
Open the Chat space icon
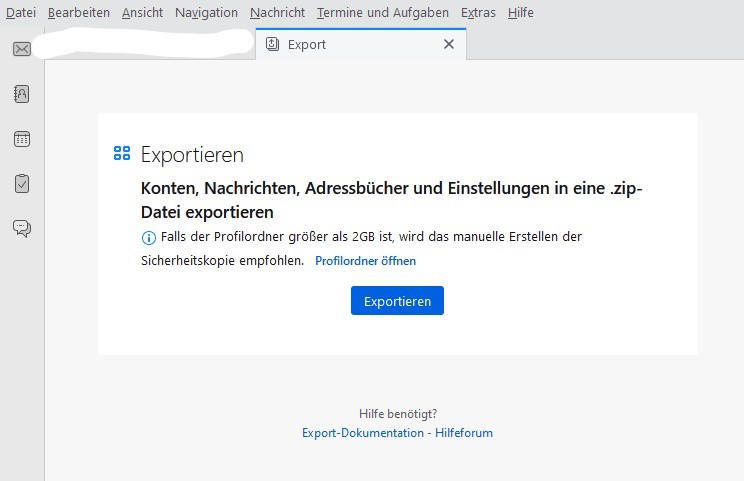click(x=22, y=229)
